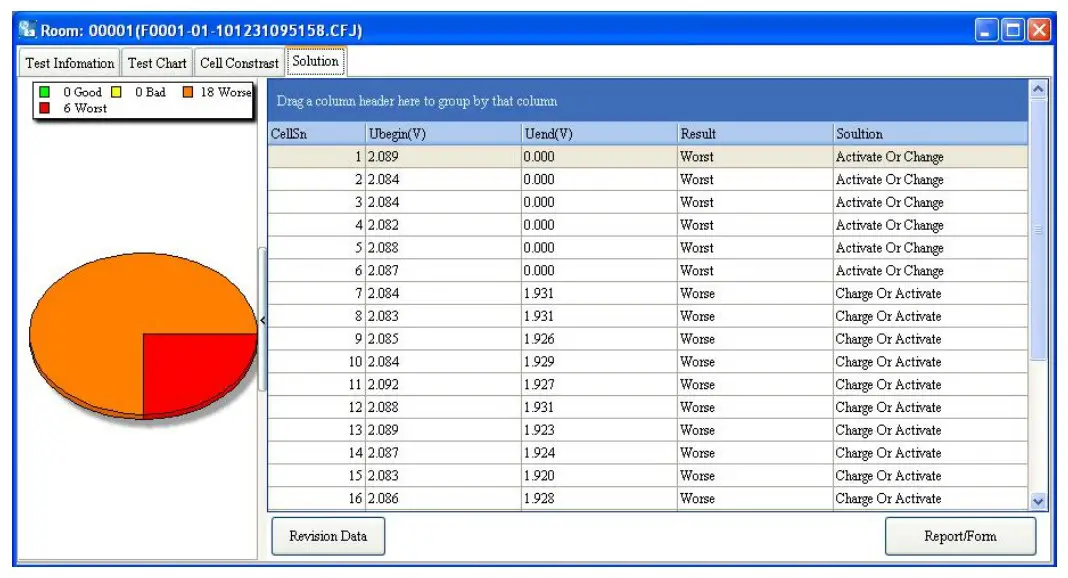Select Uend value 1.924 in row 14
Screen dimensions: 1068x578
click(x=599, y=453)
